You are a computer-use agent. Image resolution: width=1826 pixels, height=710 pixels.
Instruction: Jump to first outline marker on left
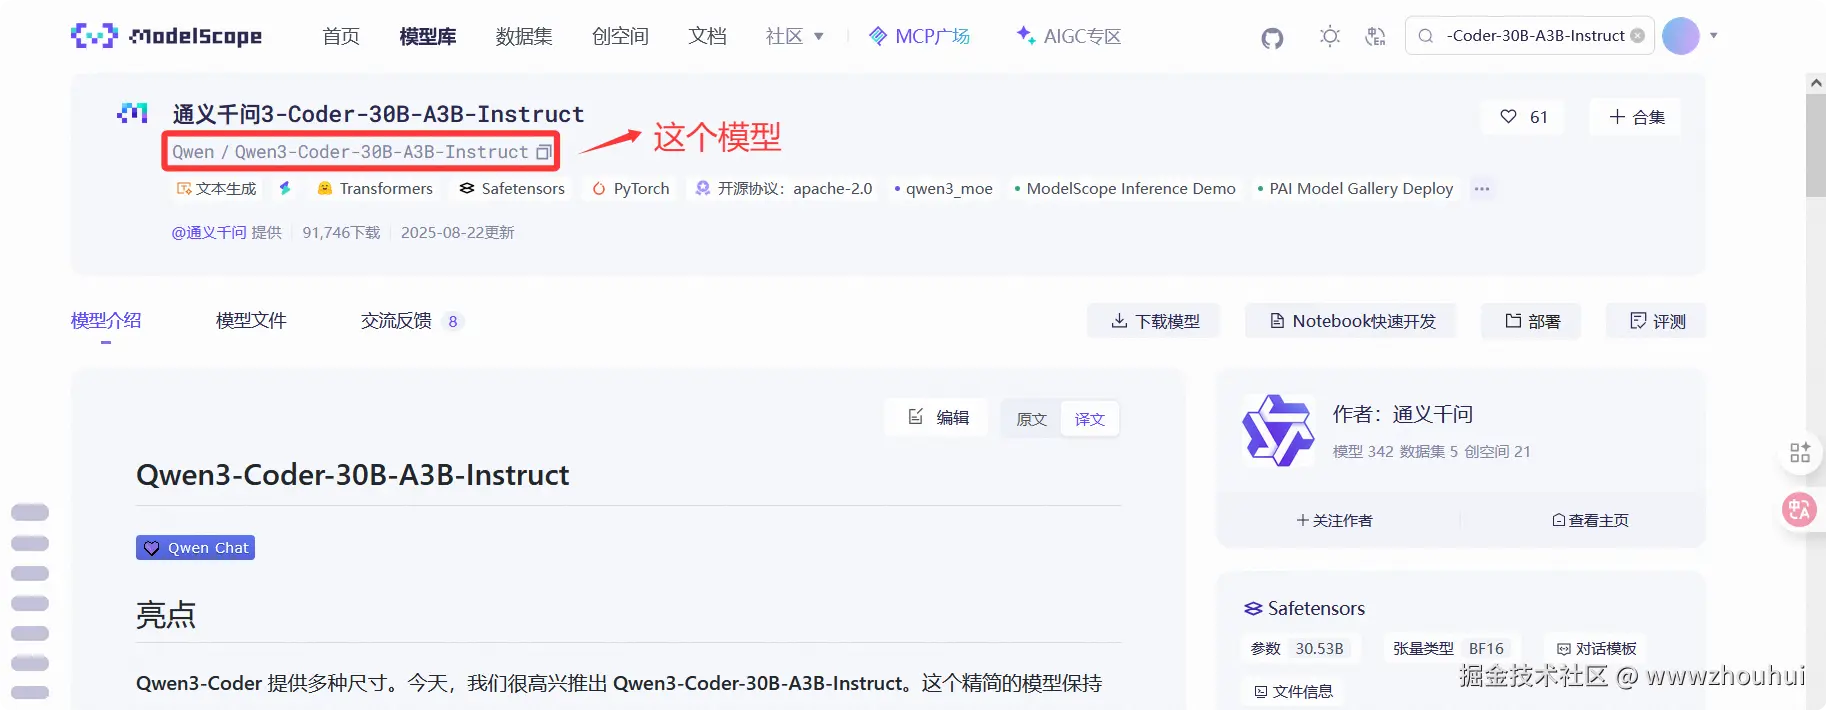[x=30, y=512]
